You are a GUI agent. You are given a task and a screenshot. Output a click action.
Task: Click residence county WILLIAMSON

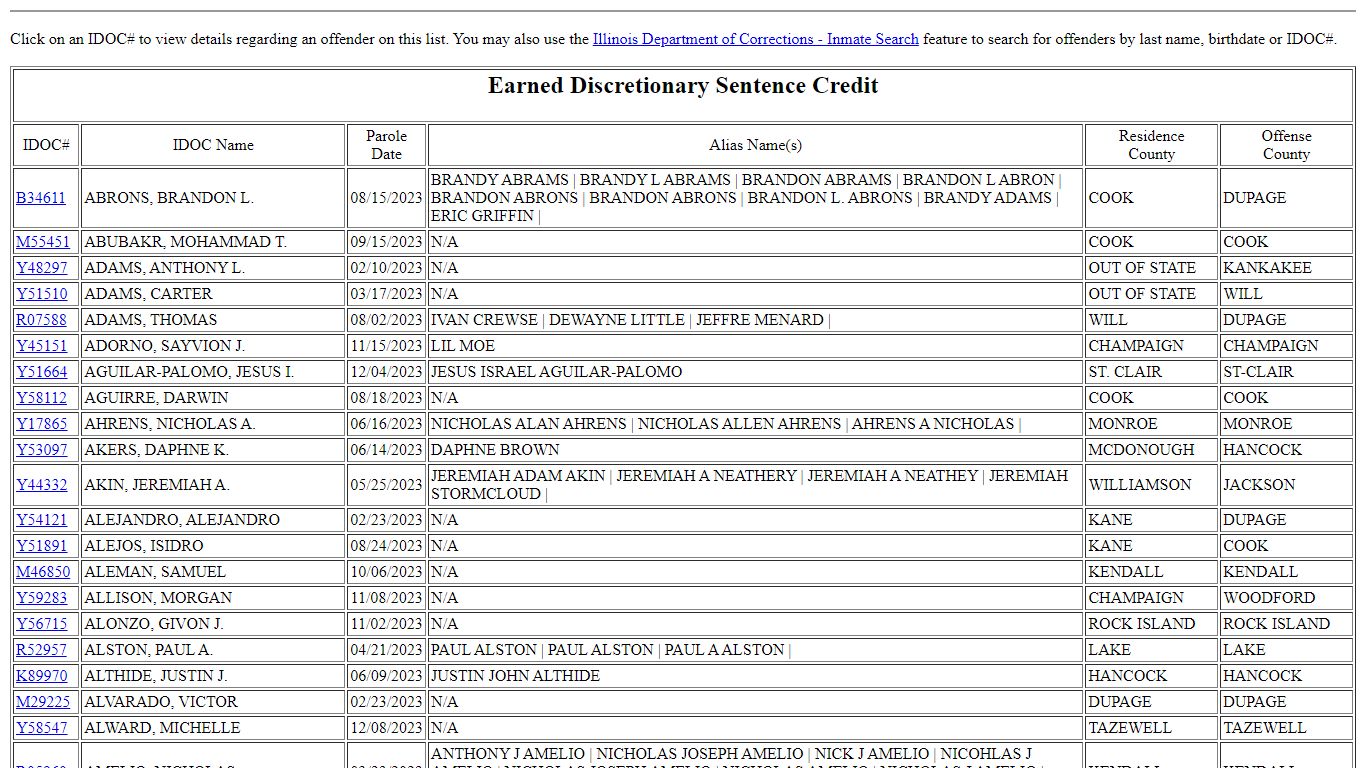pos(1140,485)
